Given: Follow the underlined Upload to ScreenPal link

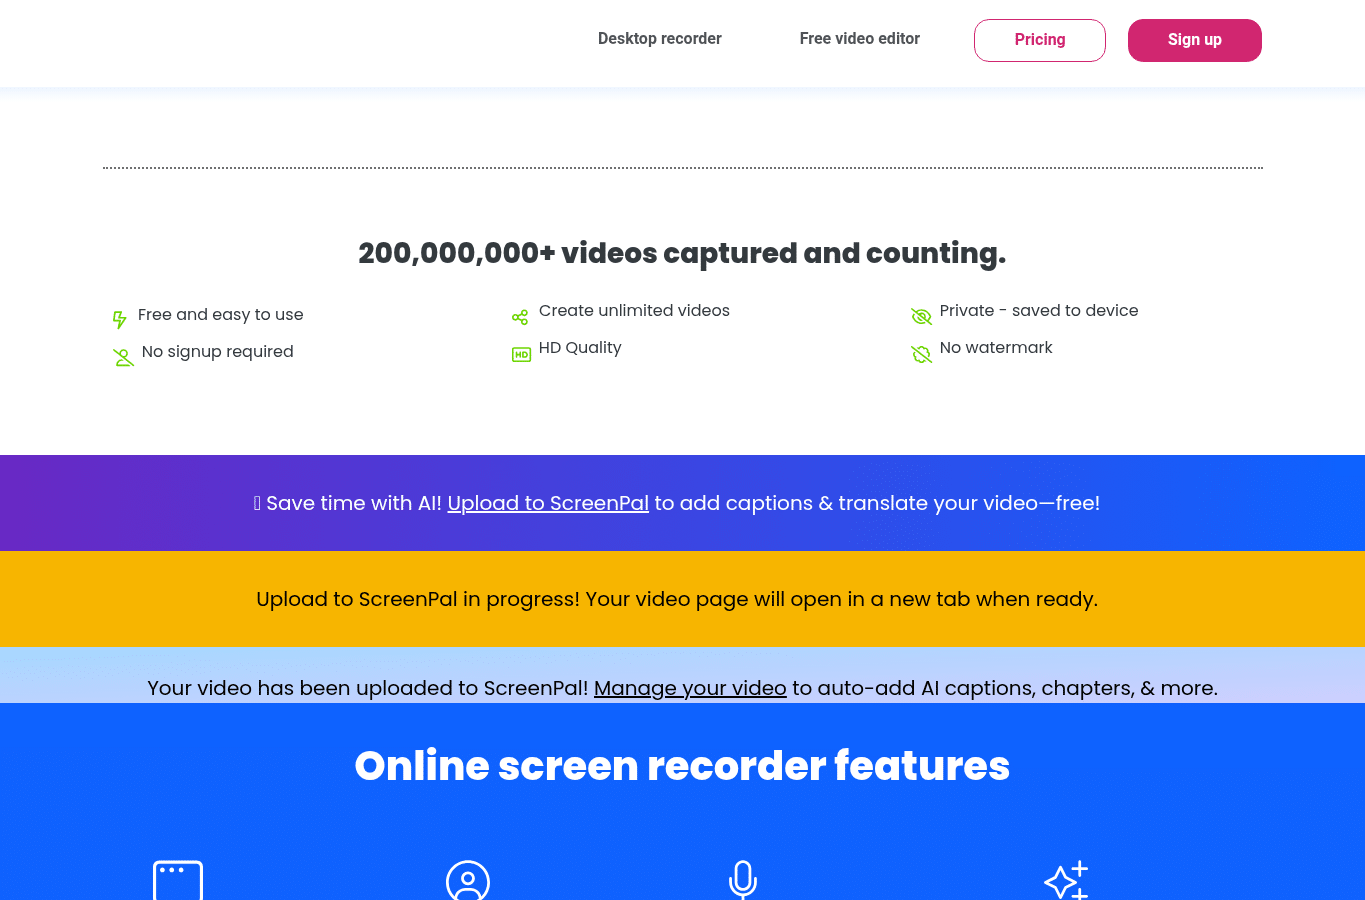Looking at the screenshot, I should click(548, 503).
